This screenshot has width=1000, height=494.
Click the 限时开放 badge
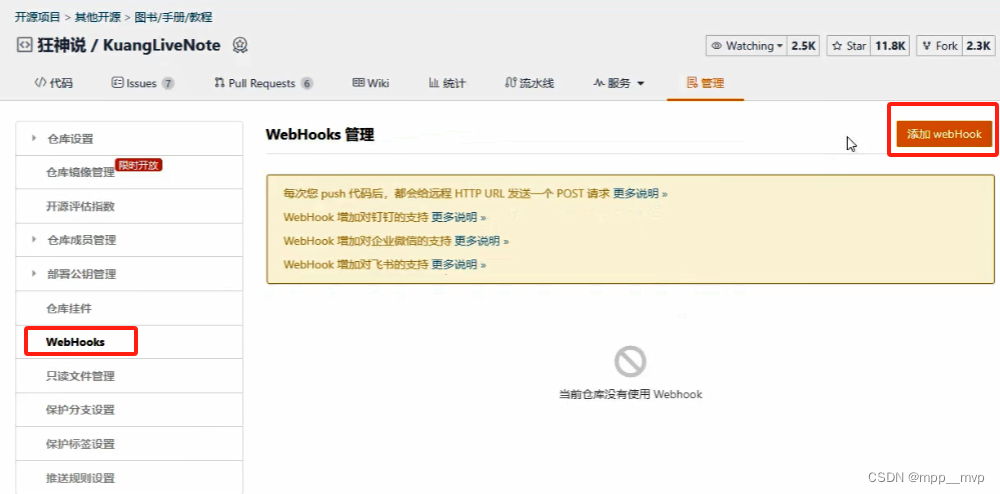[x=139, y=165]
